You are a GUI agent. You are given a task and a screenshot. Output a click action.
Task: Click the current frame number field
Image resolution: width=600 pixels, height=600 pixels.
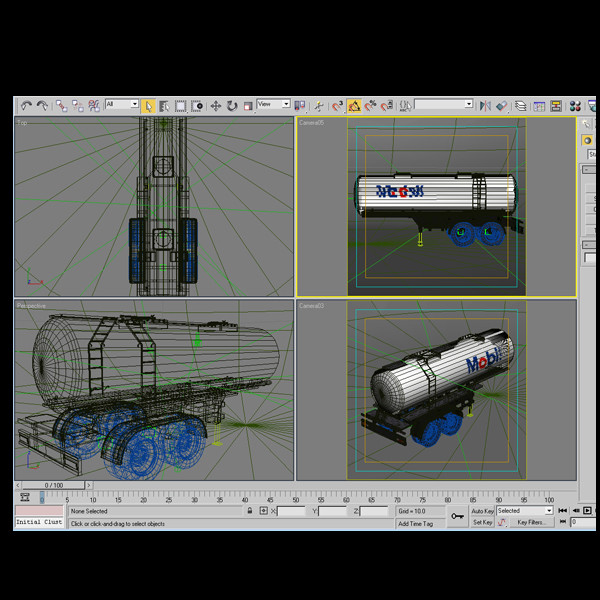point(583,522)
